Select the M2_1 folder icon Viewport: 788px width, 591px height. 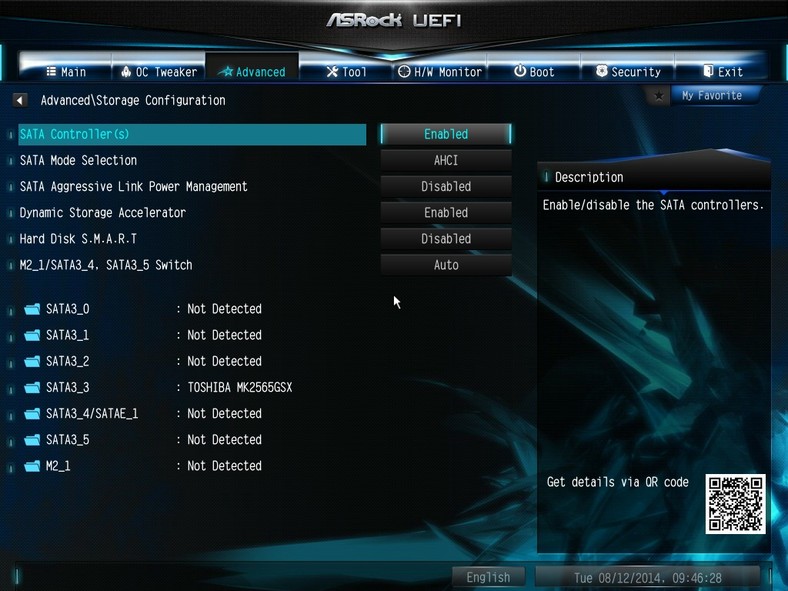click(x=32, y=466)
